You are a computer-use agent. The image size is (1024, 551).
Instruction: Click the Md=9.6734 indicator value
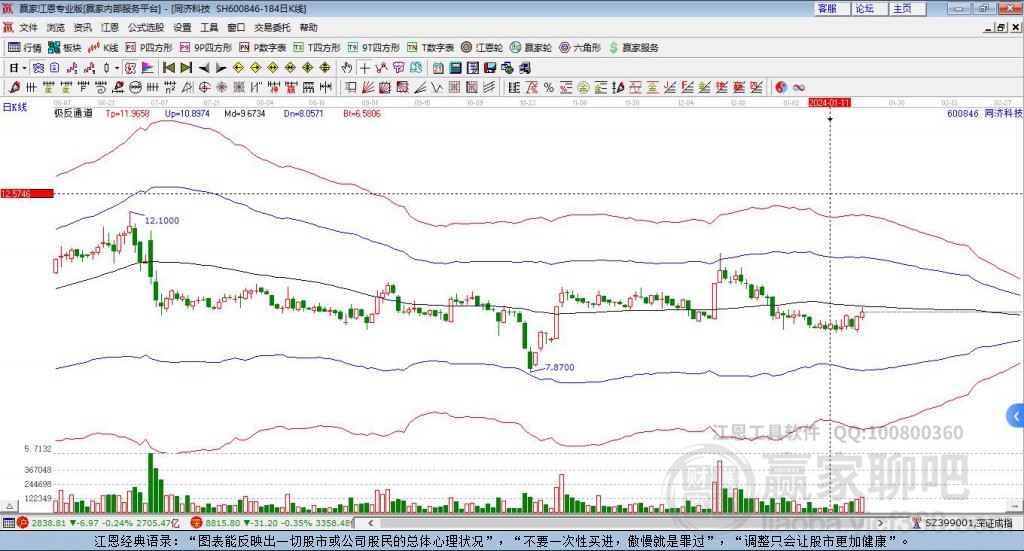point(245,114)
